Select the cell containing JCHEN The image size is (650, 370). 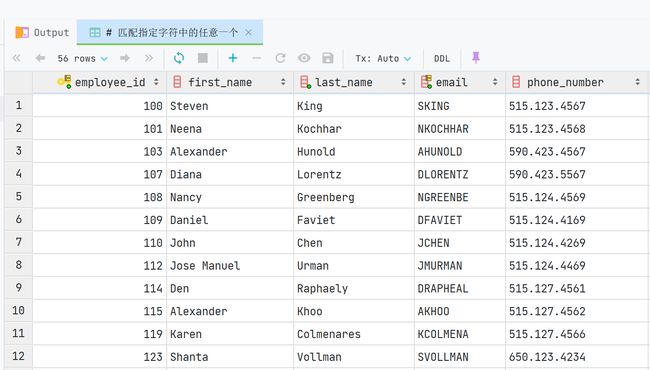point(460,242)
